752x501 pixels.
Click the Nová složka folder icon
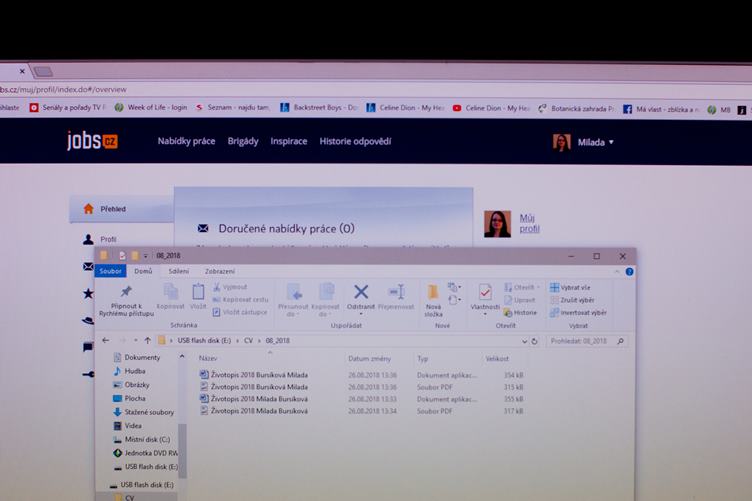pyautogui.click(x=433, y=291)
